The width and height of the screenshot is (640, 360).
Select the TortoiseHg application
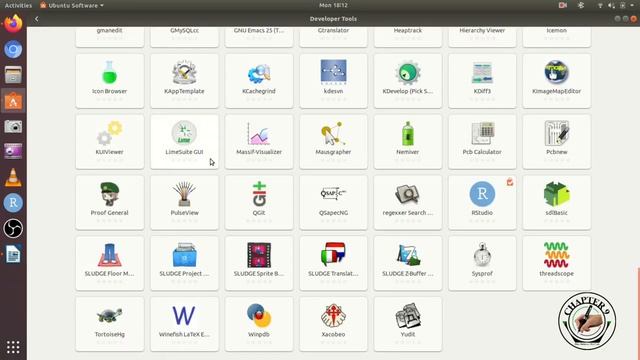tap(109, 324)
